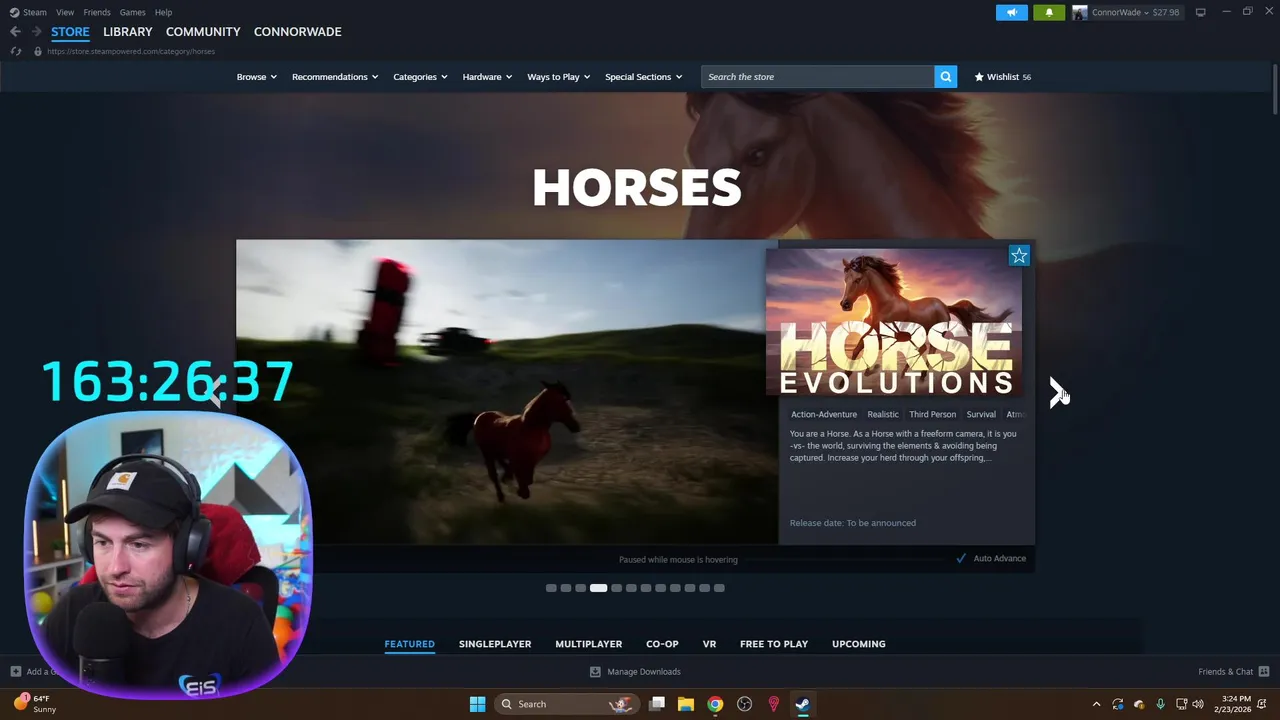The width and height of the screenshot is (1280, 720).
Task: Select the MULTIPLAYER tab
Action: point(589,644)
